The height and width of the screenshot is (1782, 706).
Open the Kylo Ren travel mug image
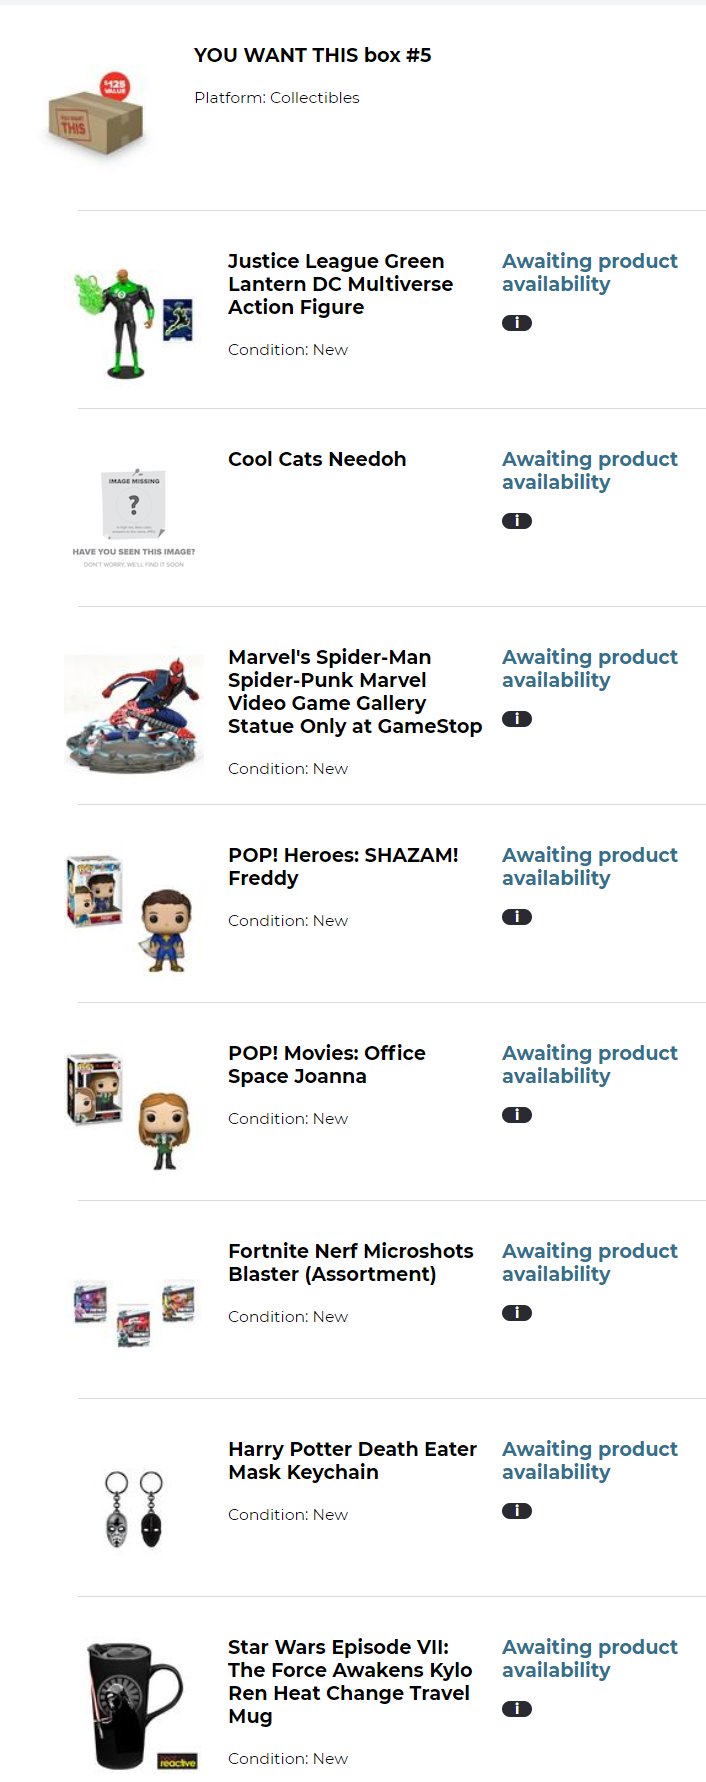coord(135,1706)
